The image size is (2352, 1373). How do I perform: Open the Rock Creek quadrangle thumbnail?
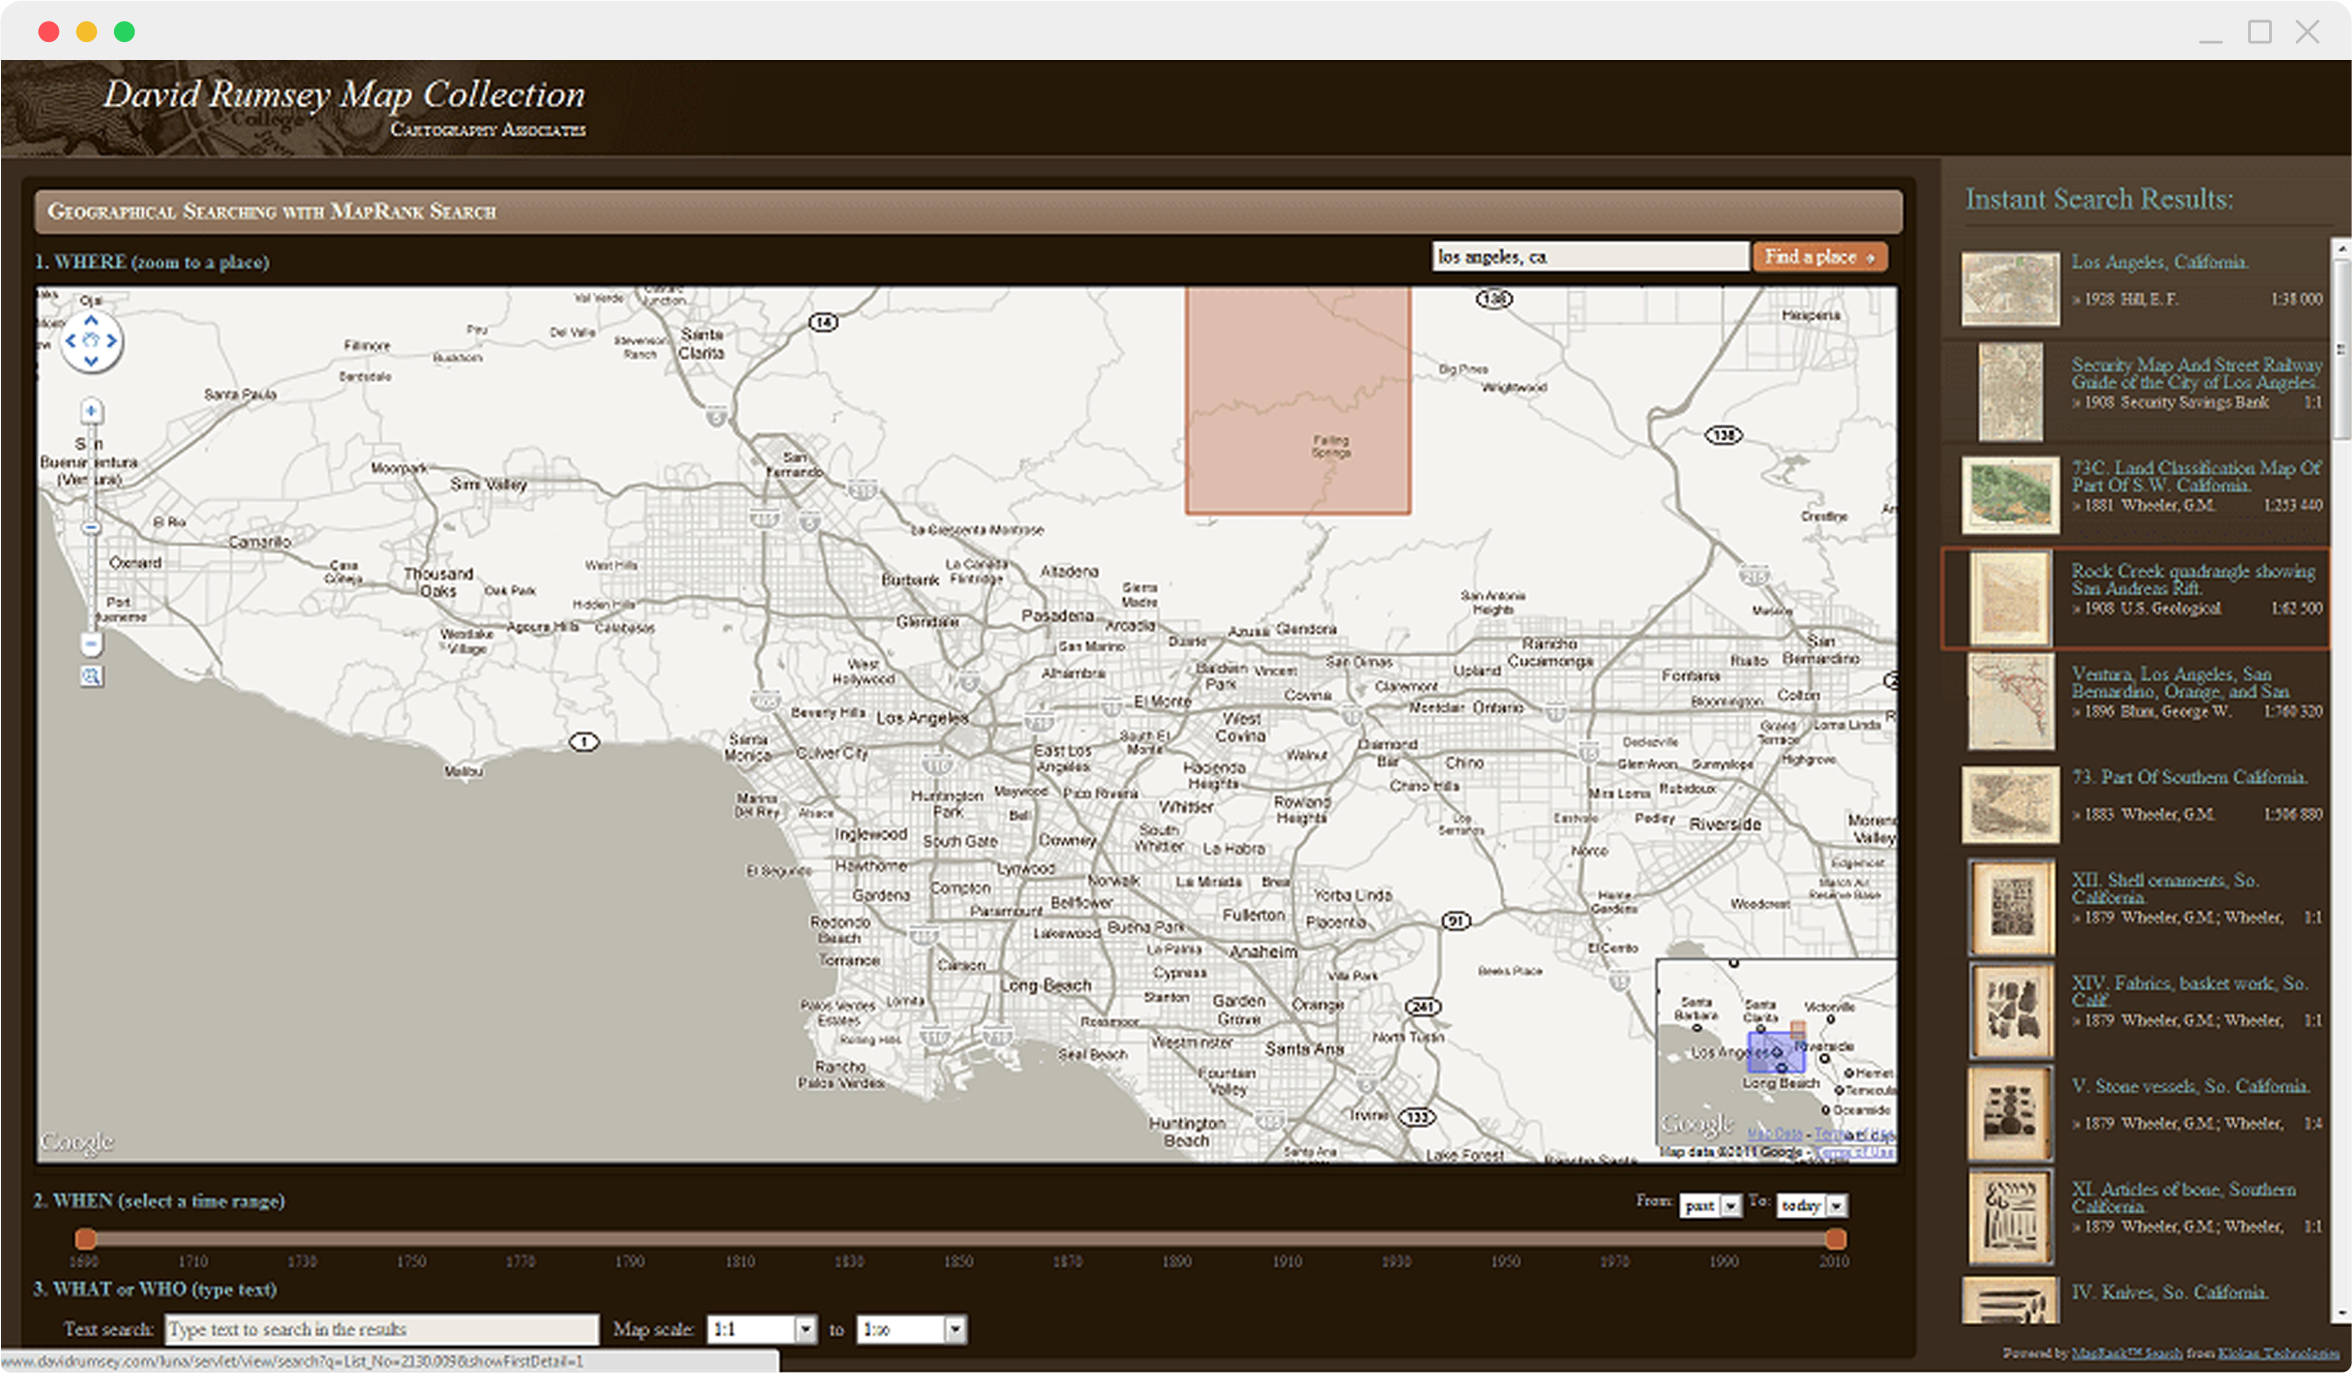click(x=2010, y=598)
